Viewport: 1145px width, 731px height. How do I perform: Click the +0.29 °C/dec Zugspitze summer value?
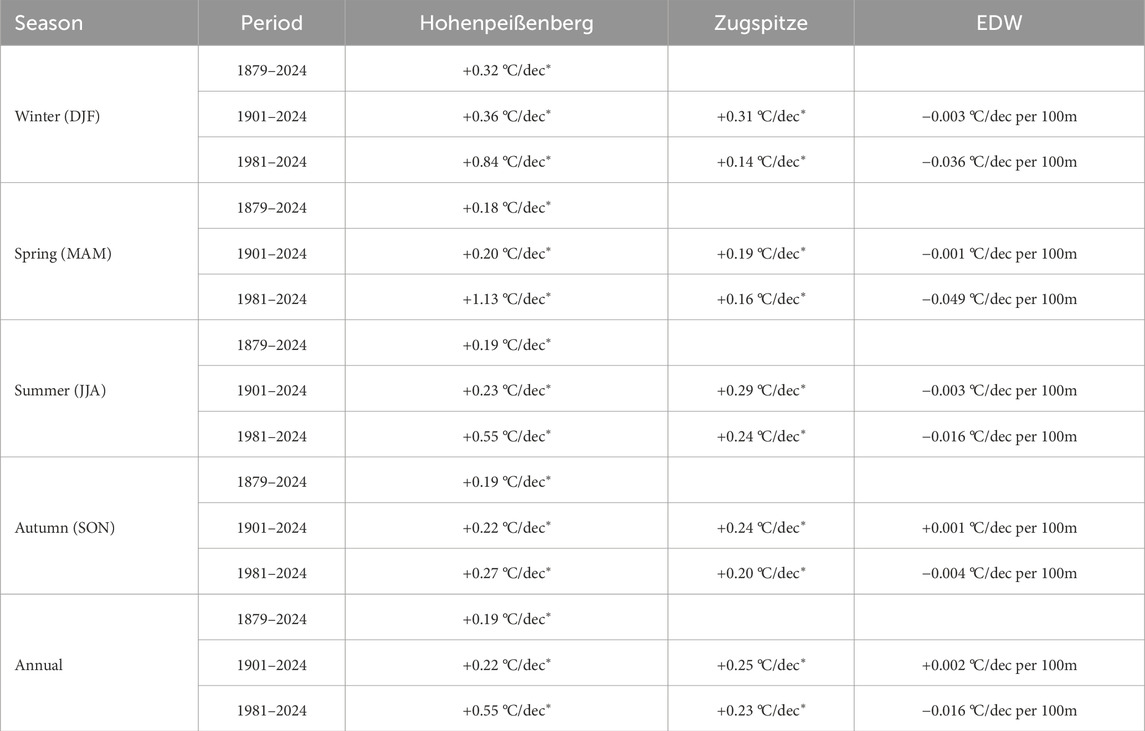760,390
